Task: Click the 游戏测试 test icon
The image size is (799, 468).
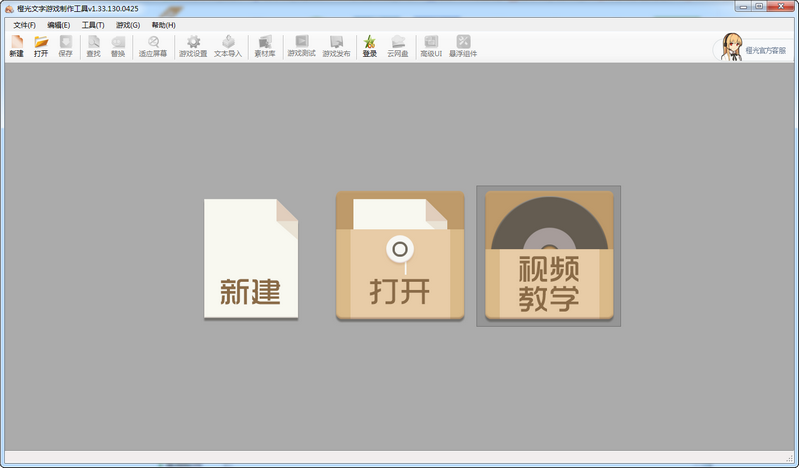Action: click(x=301, y=46)
